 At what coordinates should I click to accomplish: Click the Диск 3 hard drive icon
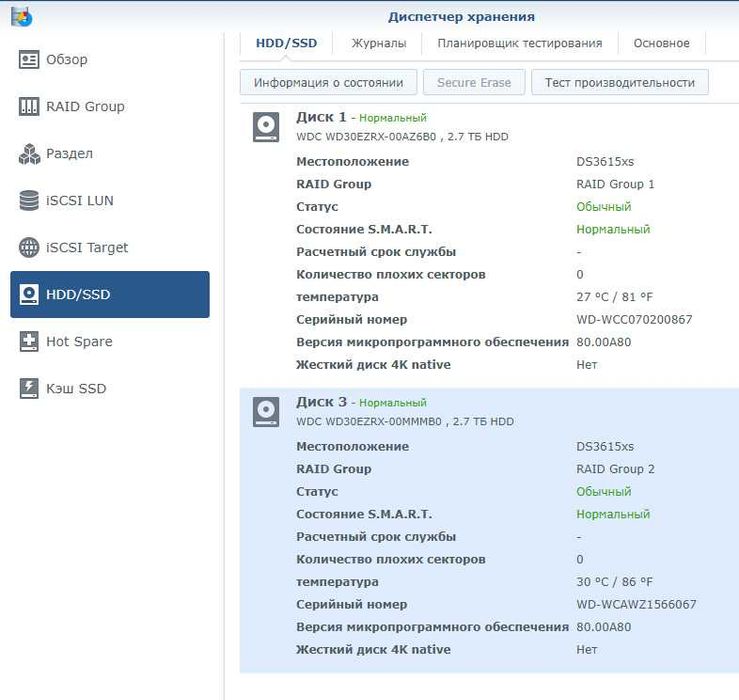coord(266,412)
